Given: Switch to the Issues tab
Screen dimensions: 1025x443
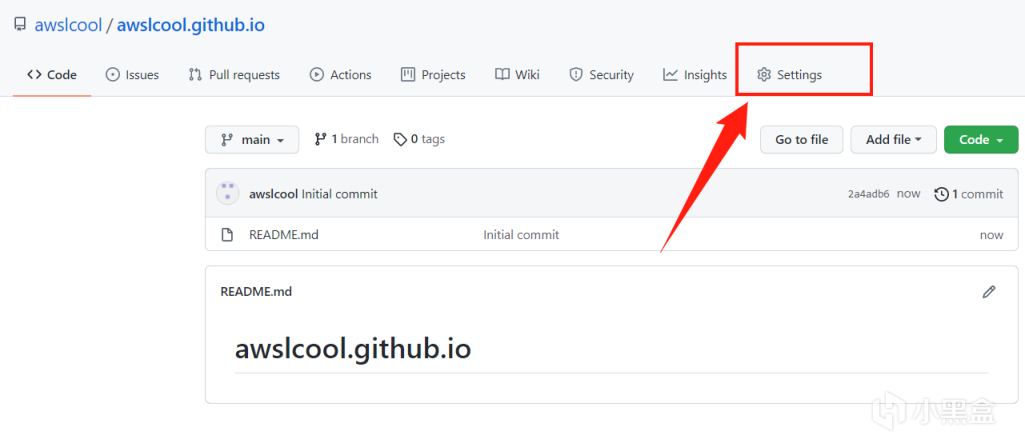Looking at the screenshot, I should [132, 75].
